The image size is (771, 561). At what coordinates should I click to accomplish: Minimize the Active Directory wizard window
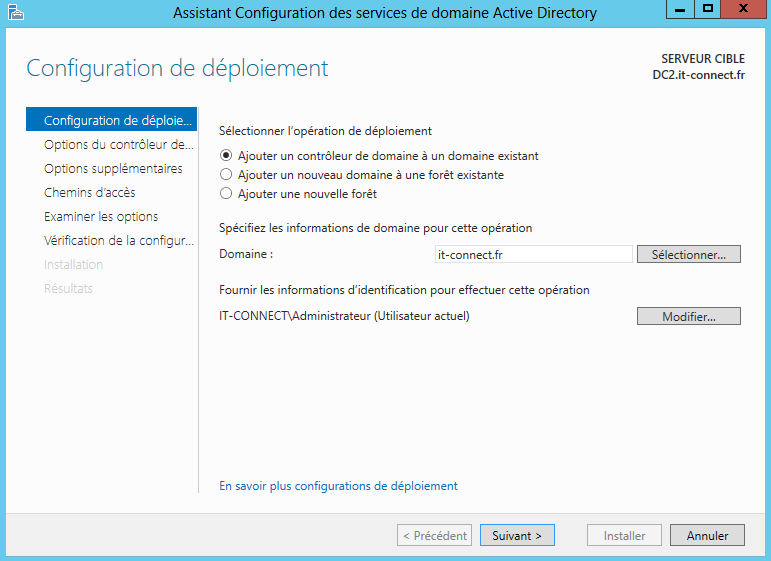point(680,10)
